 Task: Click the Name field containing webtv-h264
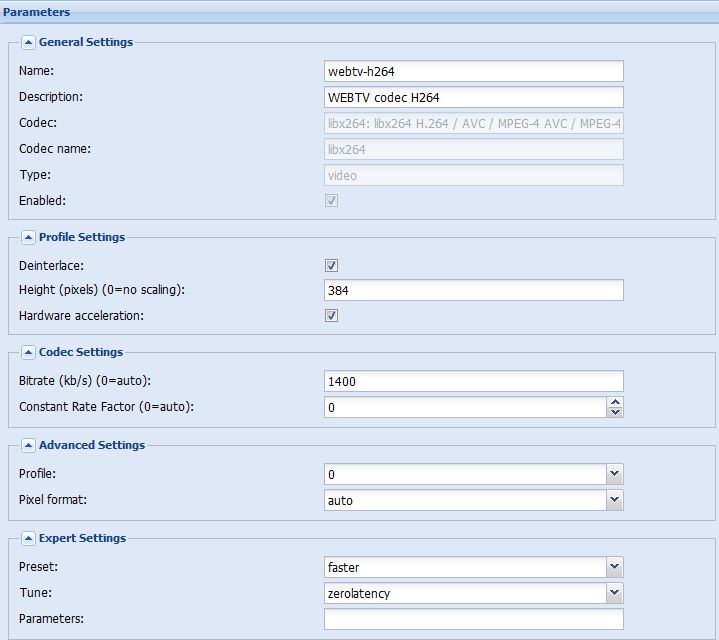pos(474,72)
